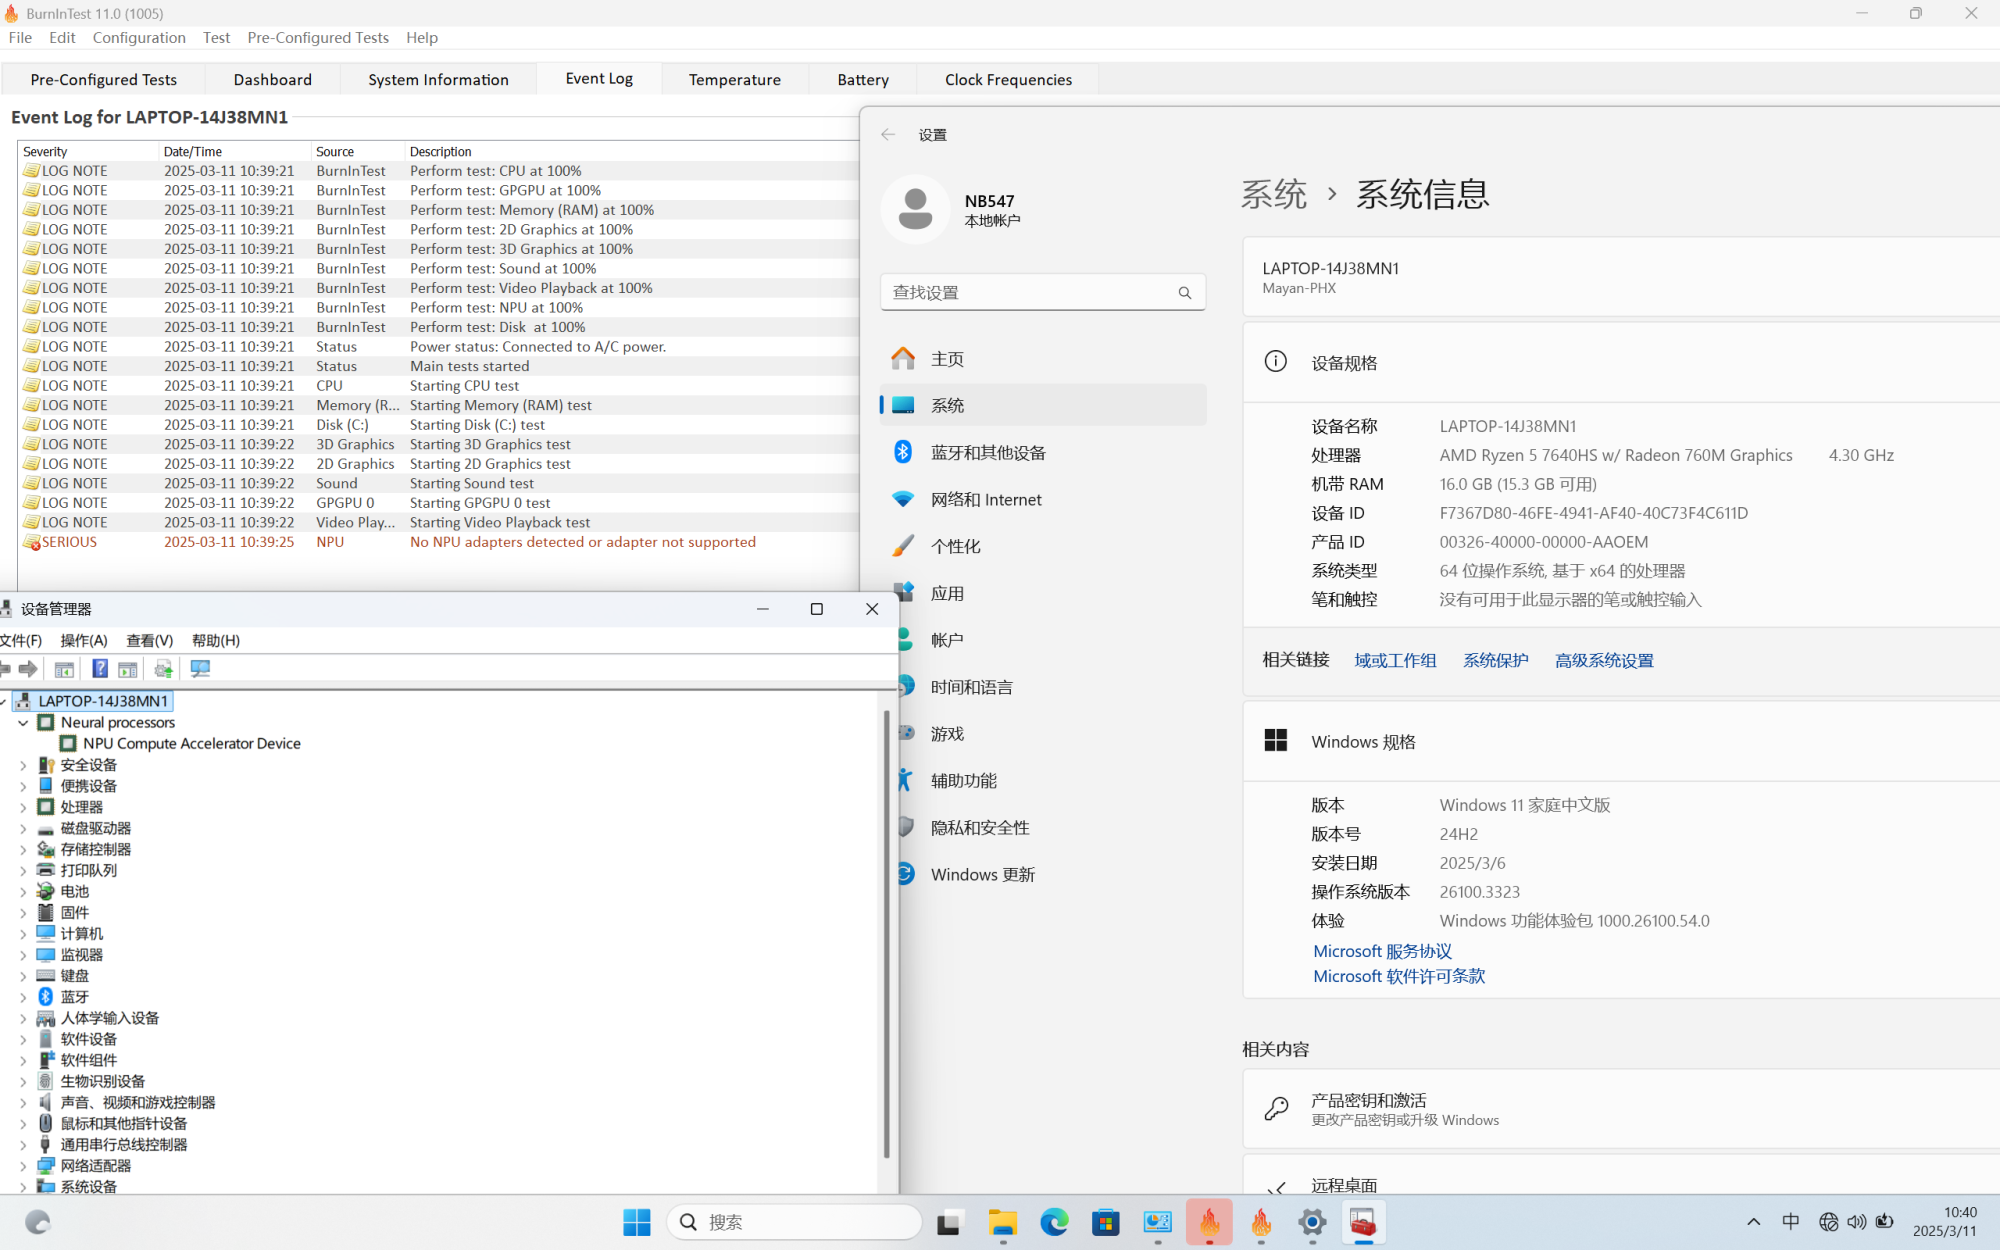Toggle the console tree icon in Device Manager toolbar
Image resolution: width=2000 pixels, height=1250 pixels.
[64, 669]
